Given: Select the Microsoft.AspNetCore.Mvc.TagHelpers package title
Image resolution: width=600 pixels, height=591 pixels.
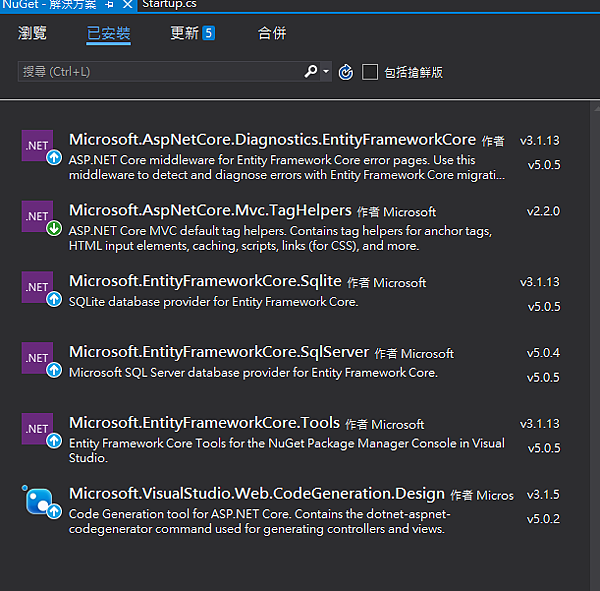Looking at the screenshot, I should pos(210,211).
